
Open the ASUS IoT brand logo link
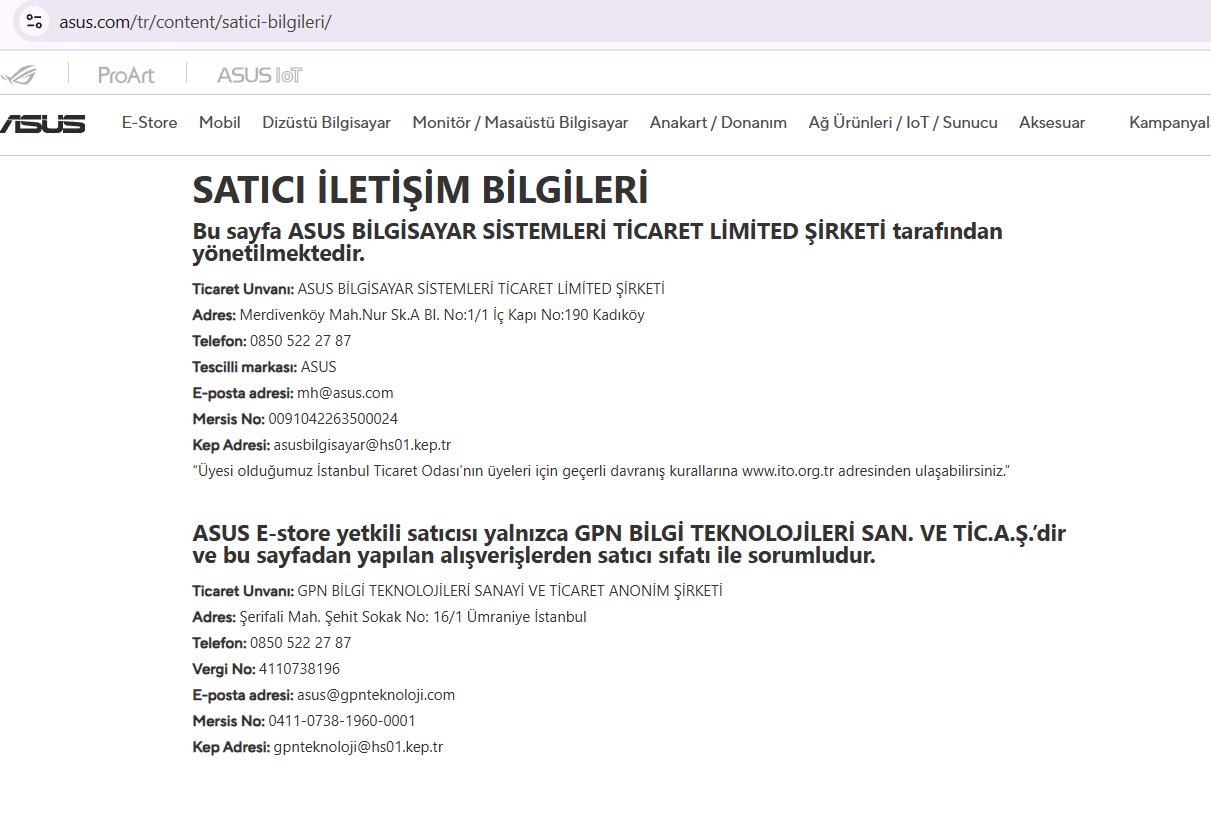(259, 74)
